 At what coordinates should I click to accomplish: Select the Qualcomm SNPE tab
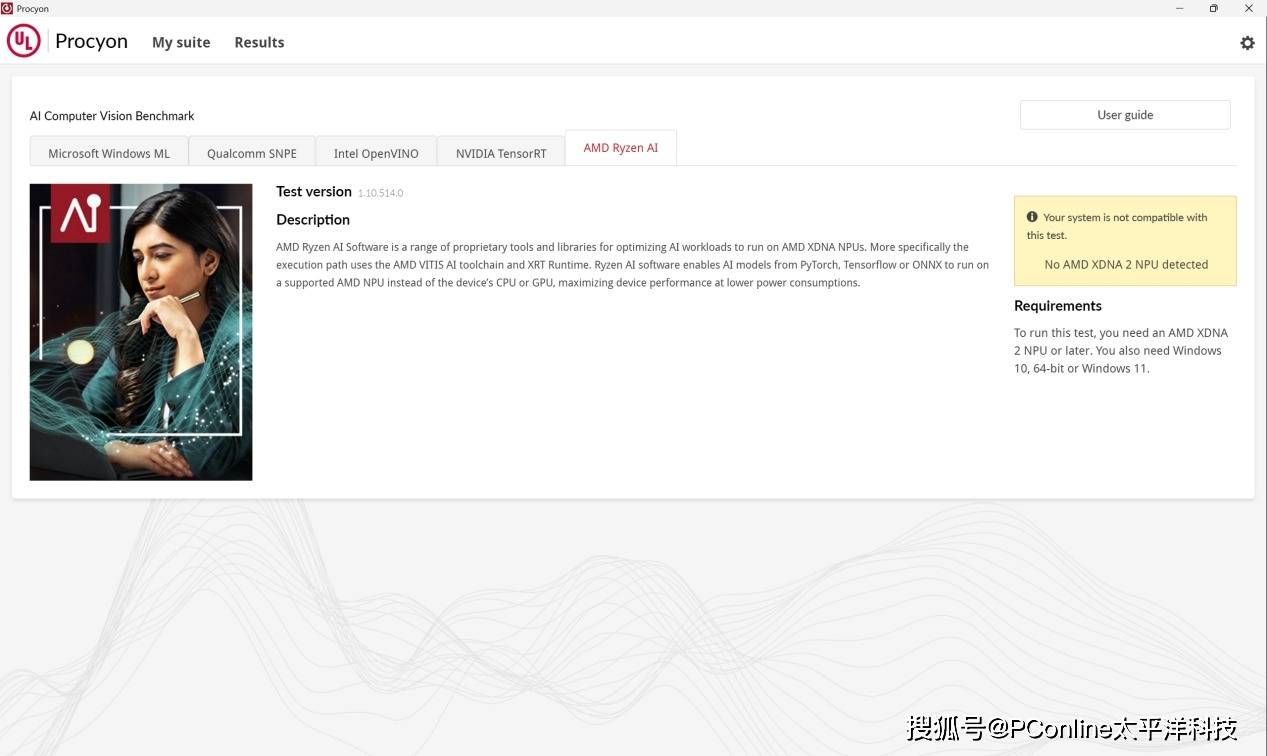coord(252,153)
